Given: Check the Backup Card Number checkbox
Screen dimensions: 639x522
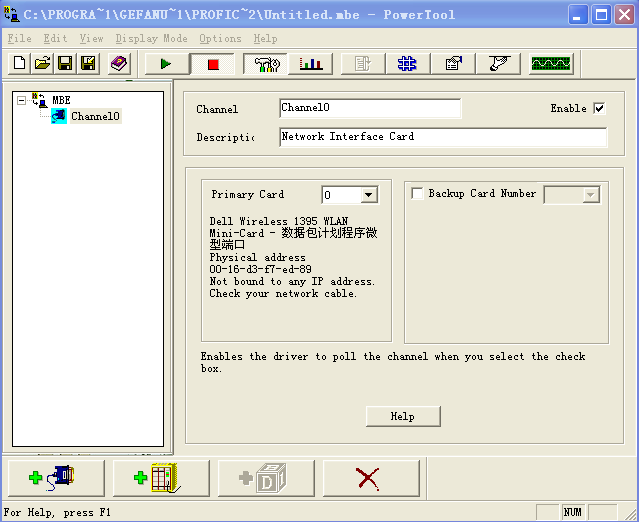Looking at the screenshot, I should (417, 194).
